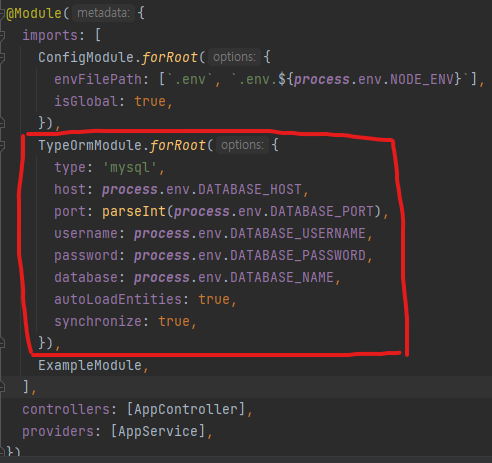Screen dimensions: 492x463
Task: Click DATABASE_NAME variable
Action: (x=282, y=277)
